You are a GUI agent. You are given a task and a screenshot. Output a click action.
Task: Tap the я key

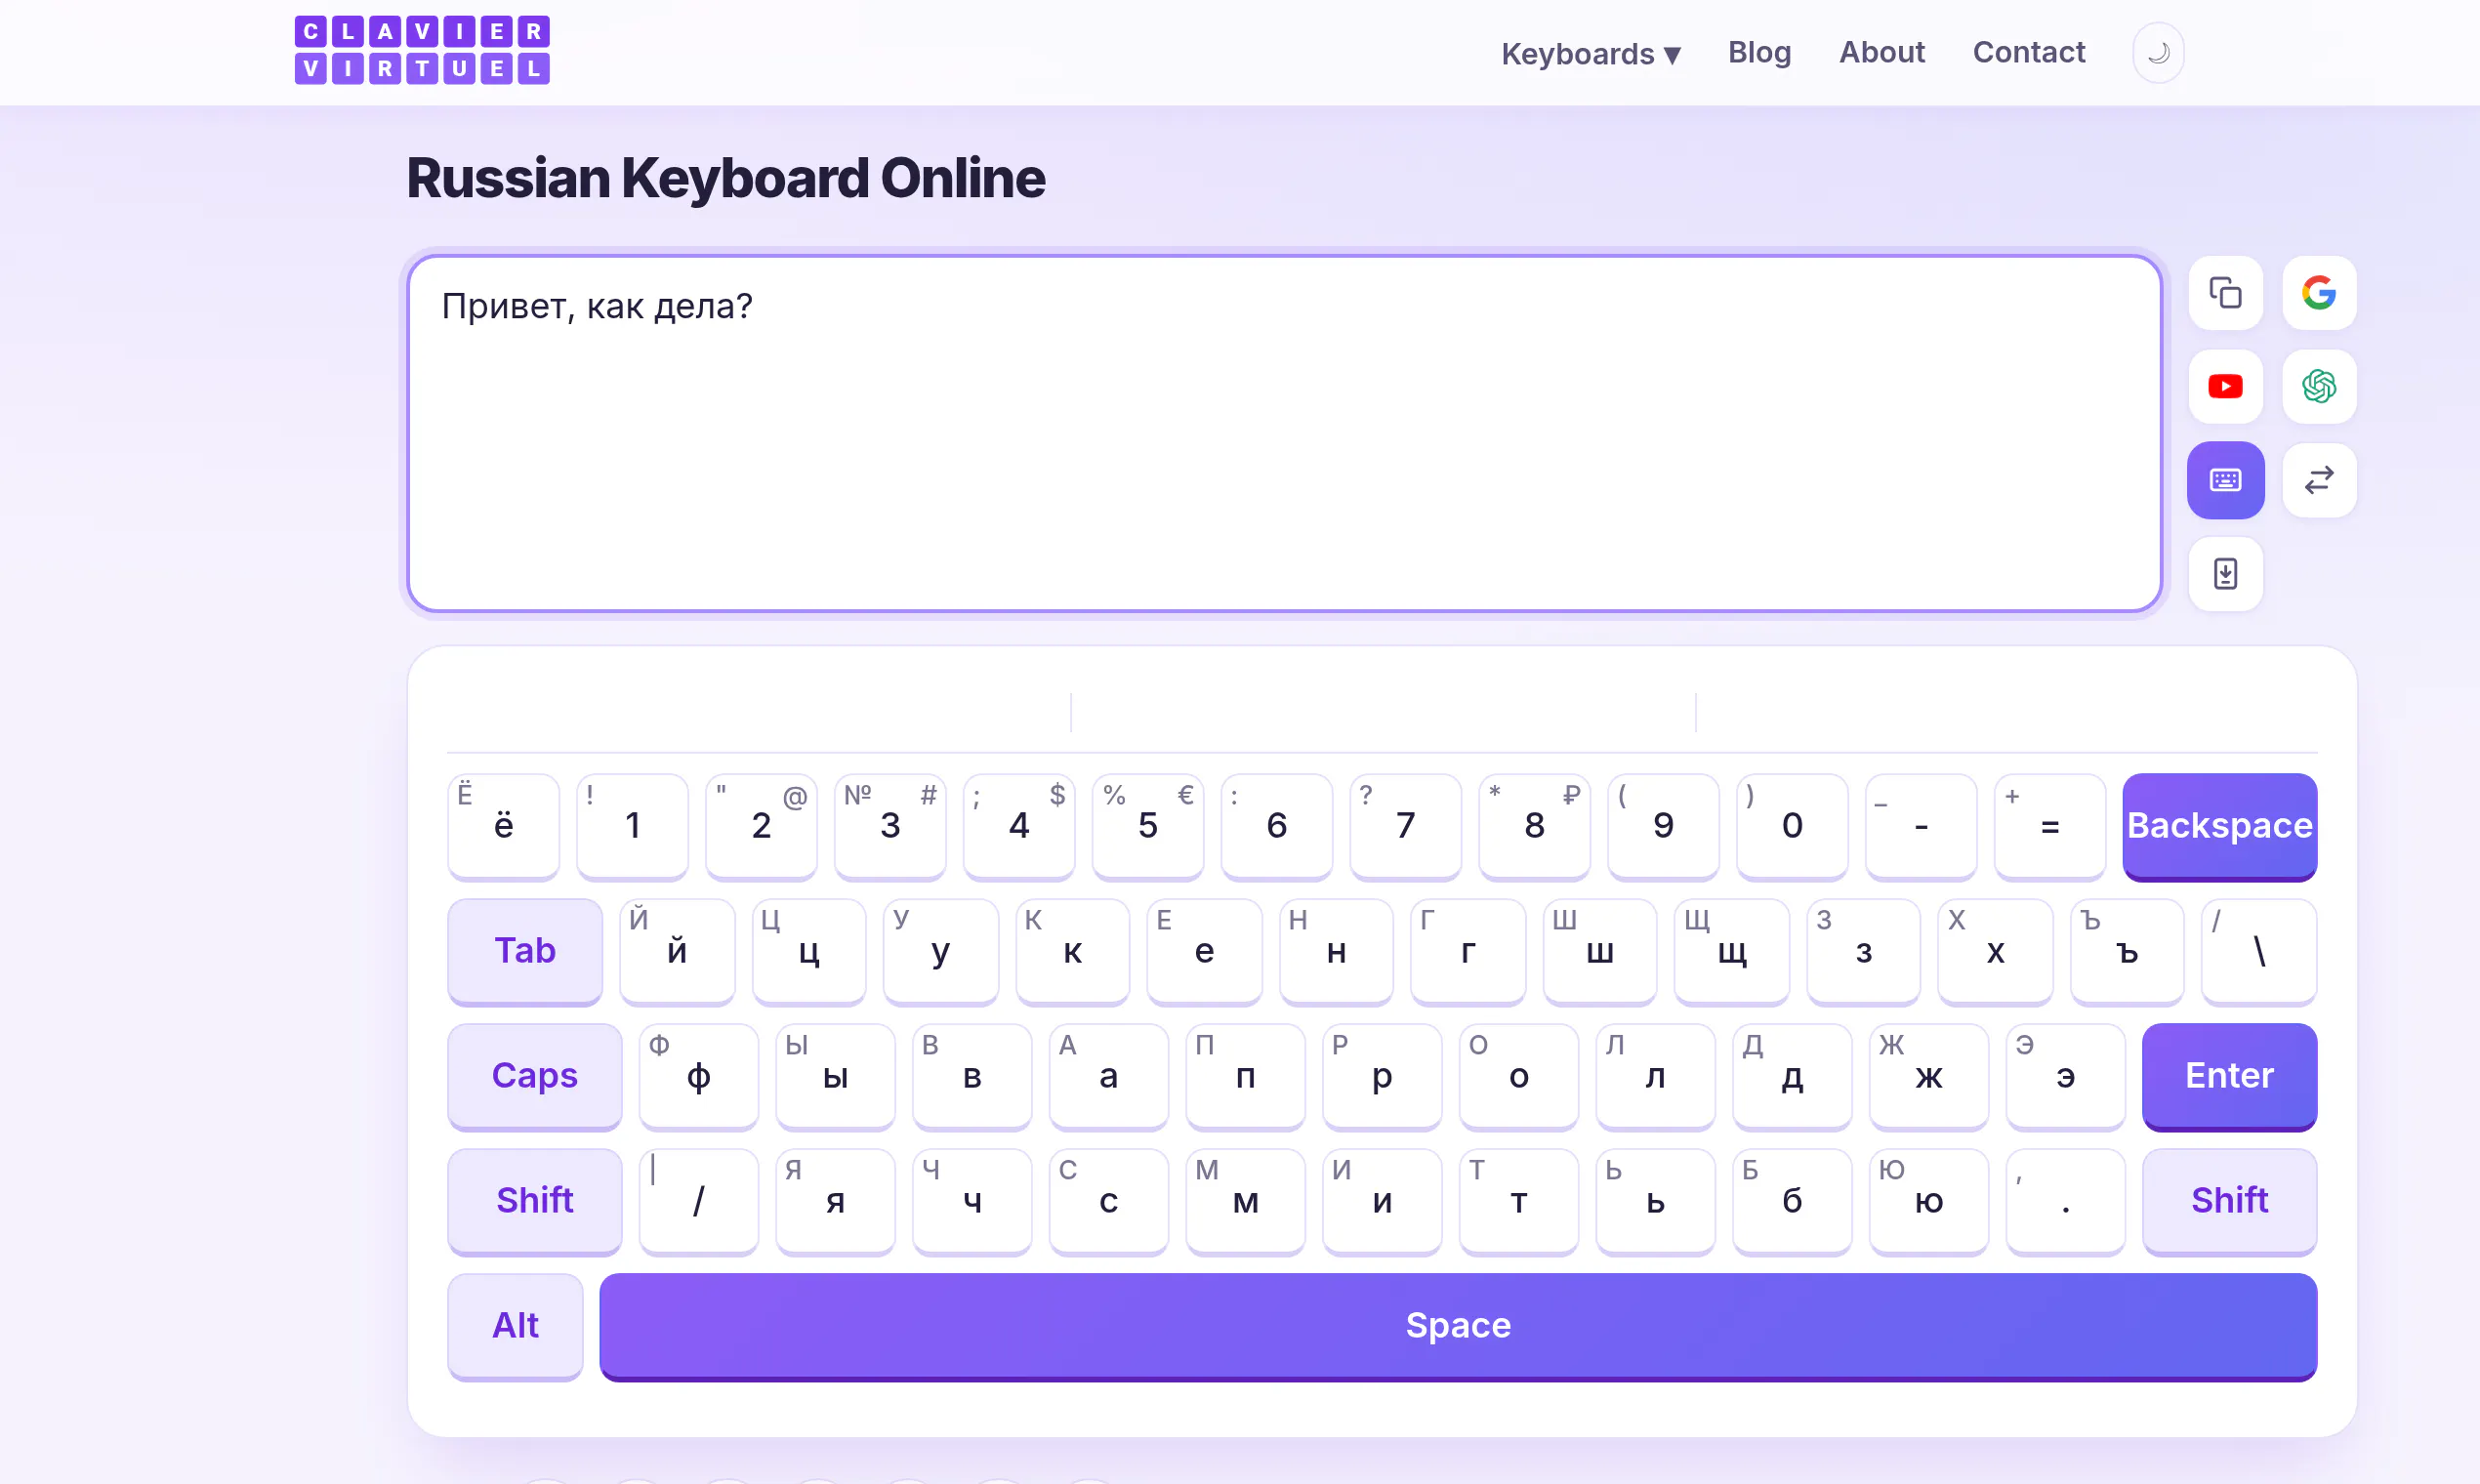[835, 1201]
